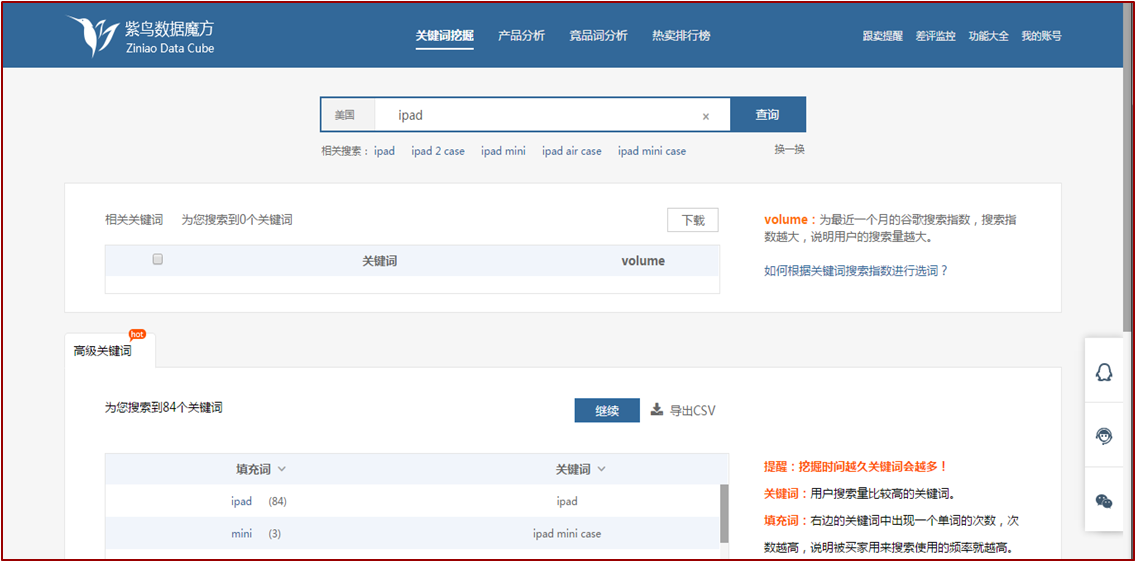The height and width of the screenshot is (562, 1136).
Task: Open the headset support agent icon
Action: 1104,436
